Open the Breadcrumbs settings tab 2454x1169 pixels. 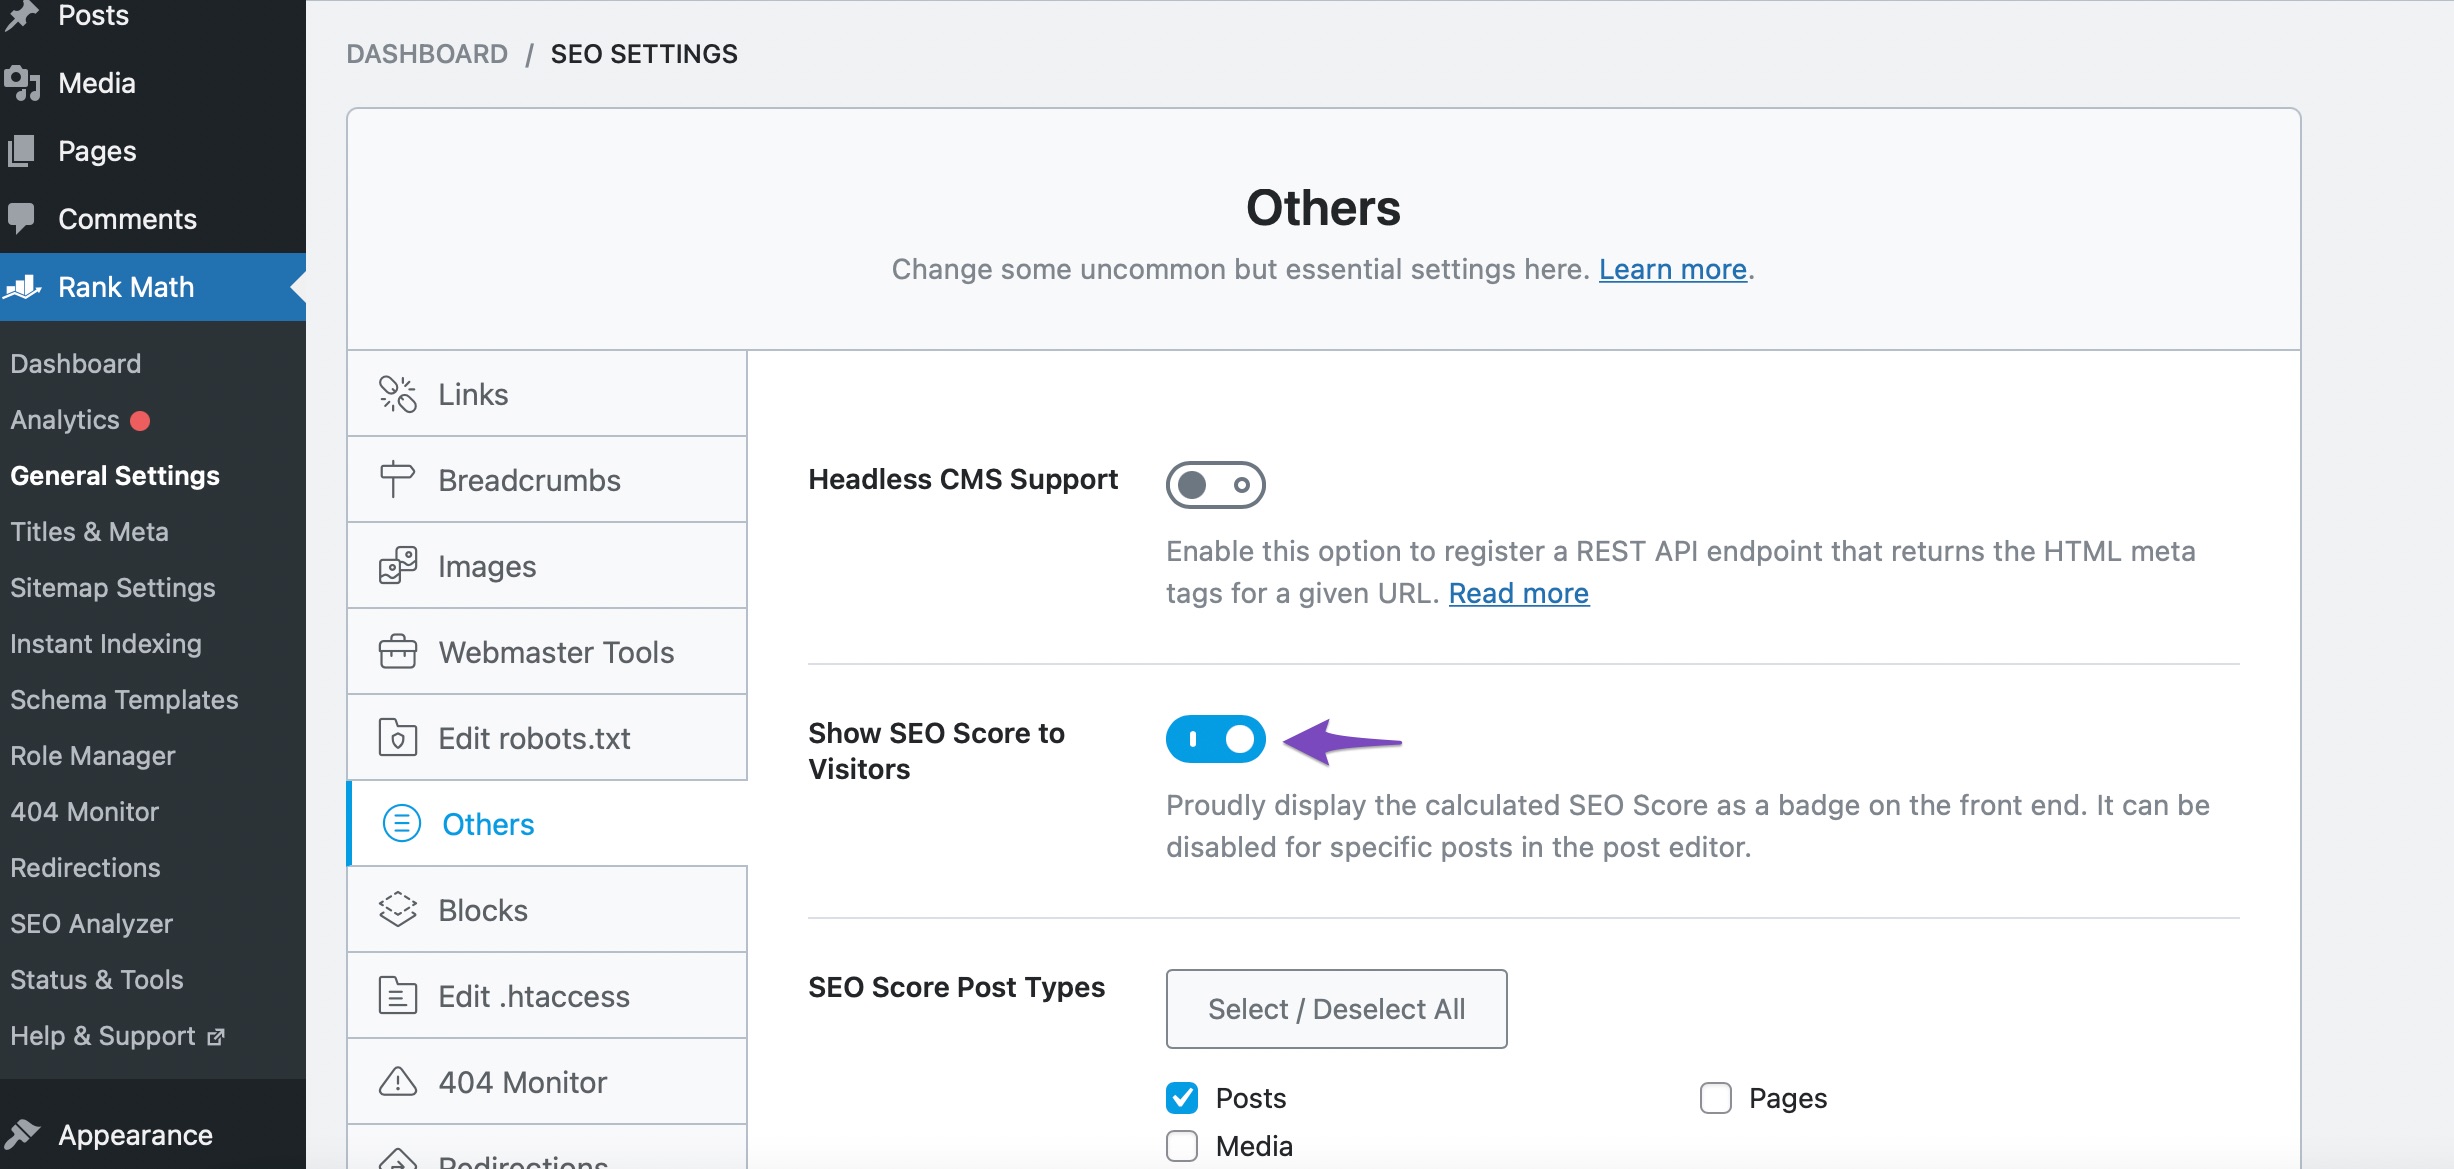(x=547, y=480)
